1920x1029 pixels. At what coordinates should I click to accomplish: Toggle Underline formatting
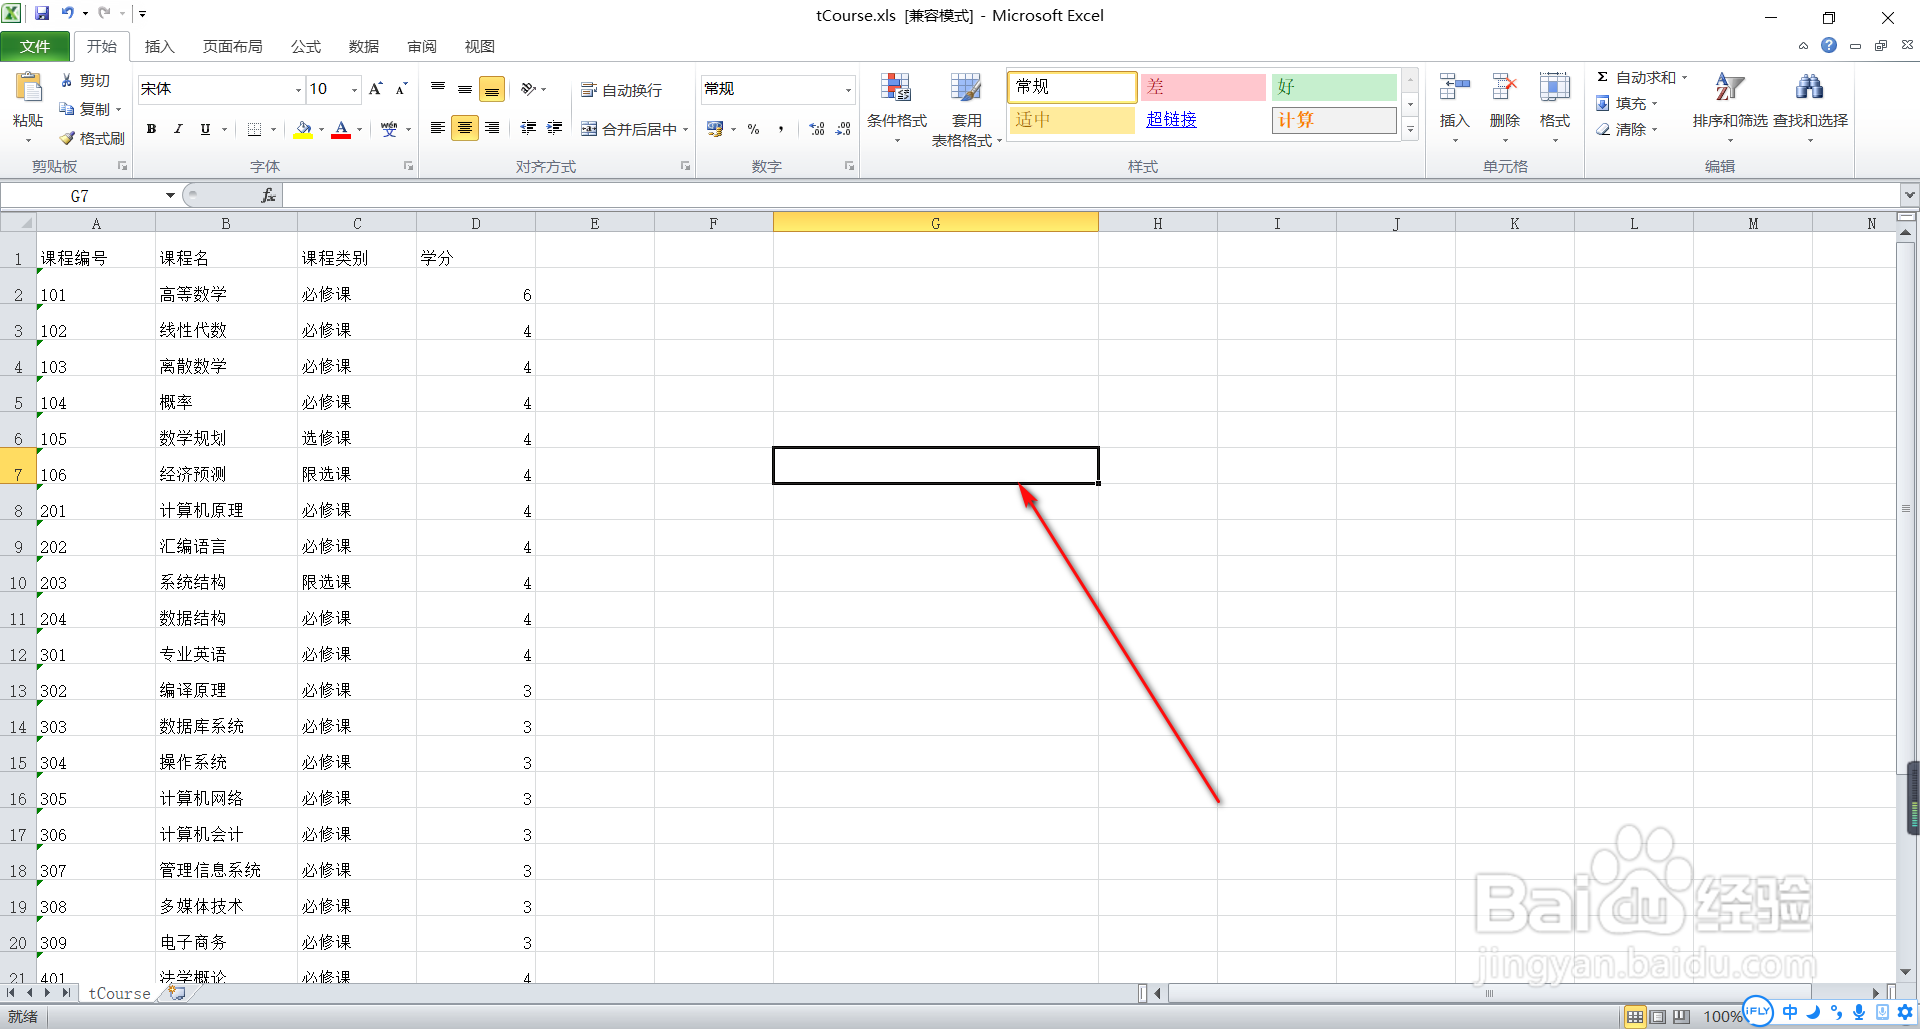205,129
